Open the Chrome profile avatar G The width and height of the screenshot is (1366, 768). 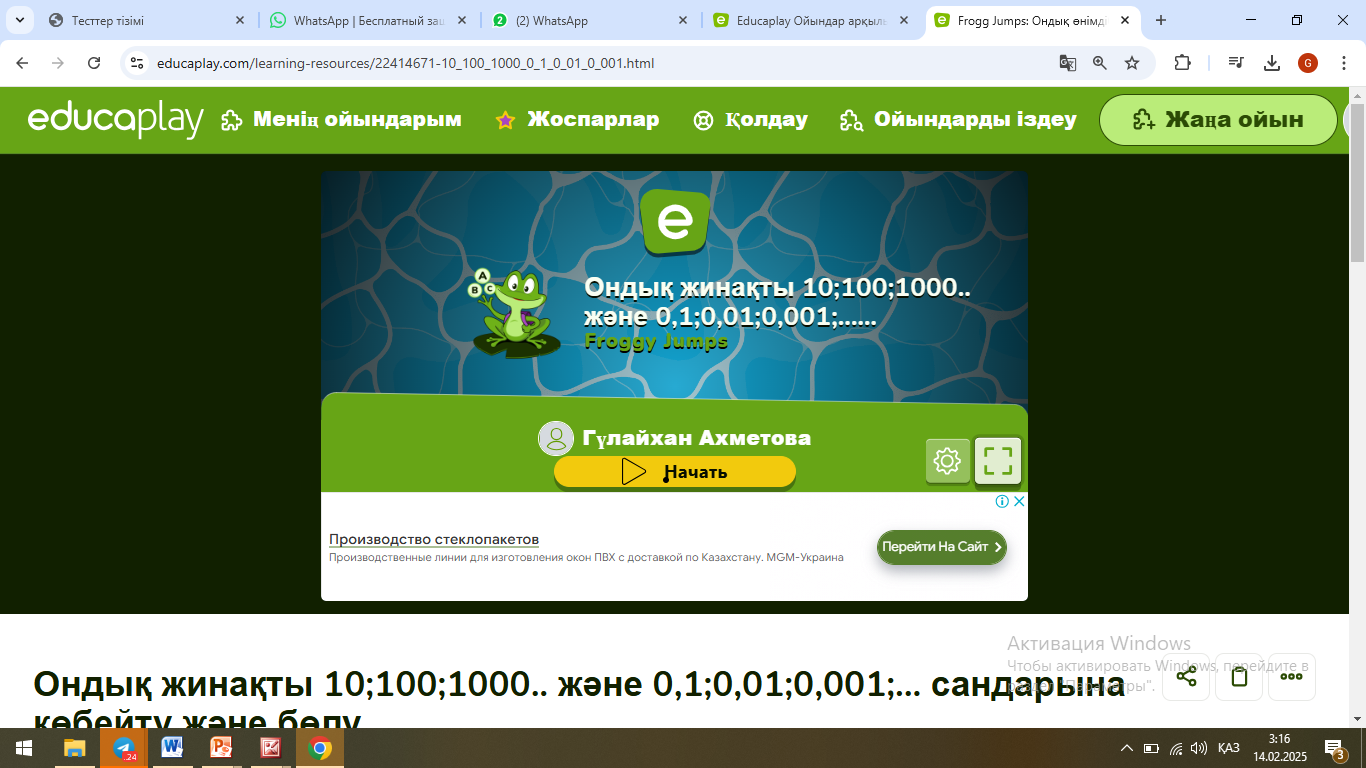coord(1308,63)
